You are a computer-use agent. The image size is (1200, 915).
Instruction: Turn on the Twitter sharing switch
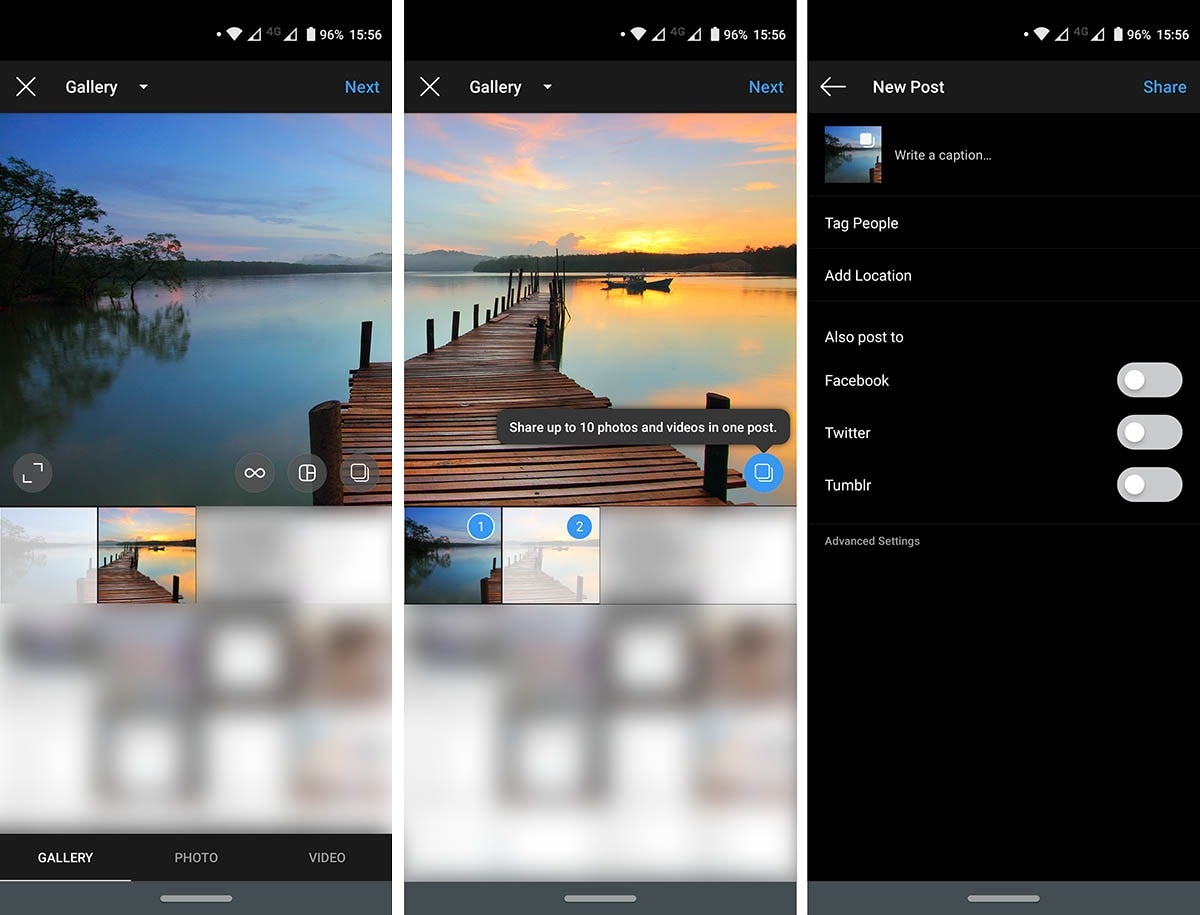pos(1148,433)
